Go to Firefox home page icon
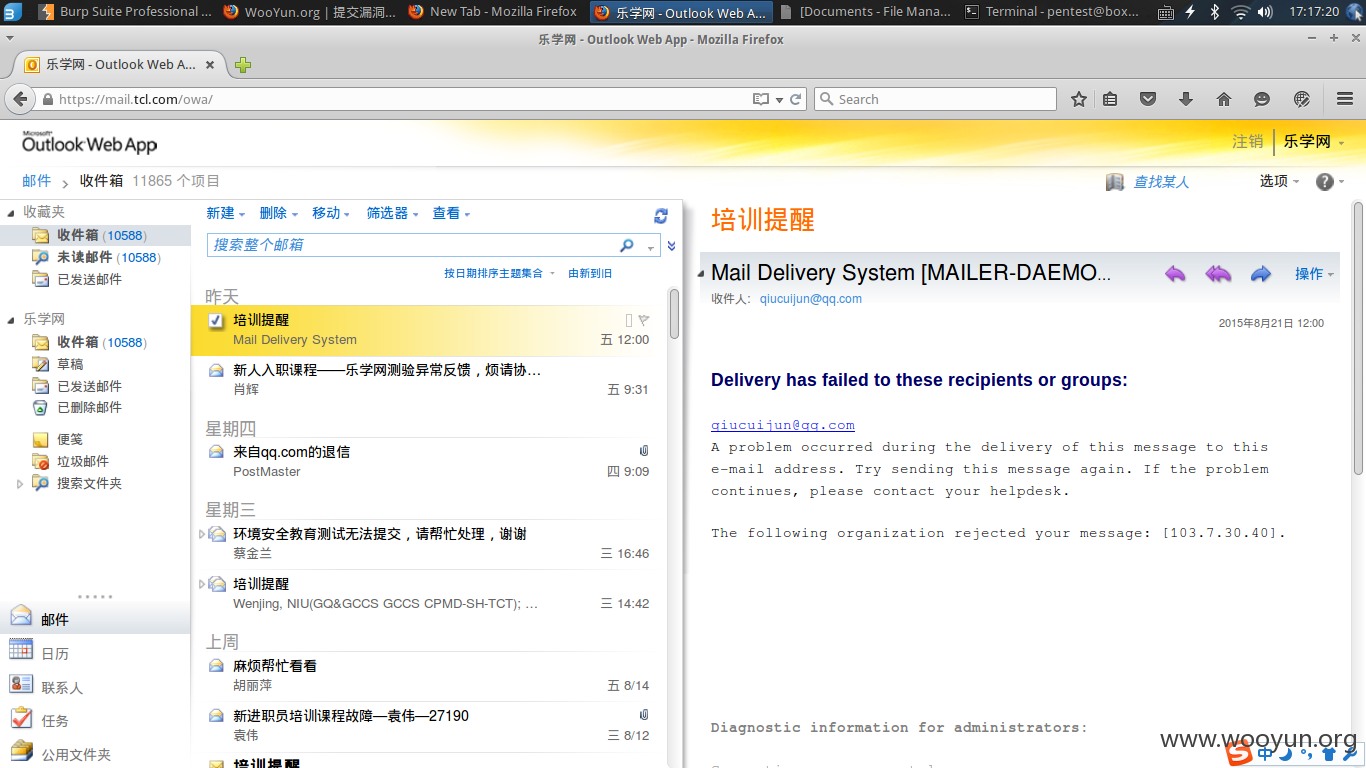This screenshot has height=768, width=1366. click(1224, 99)
